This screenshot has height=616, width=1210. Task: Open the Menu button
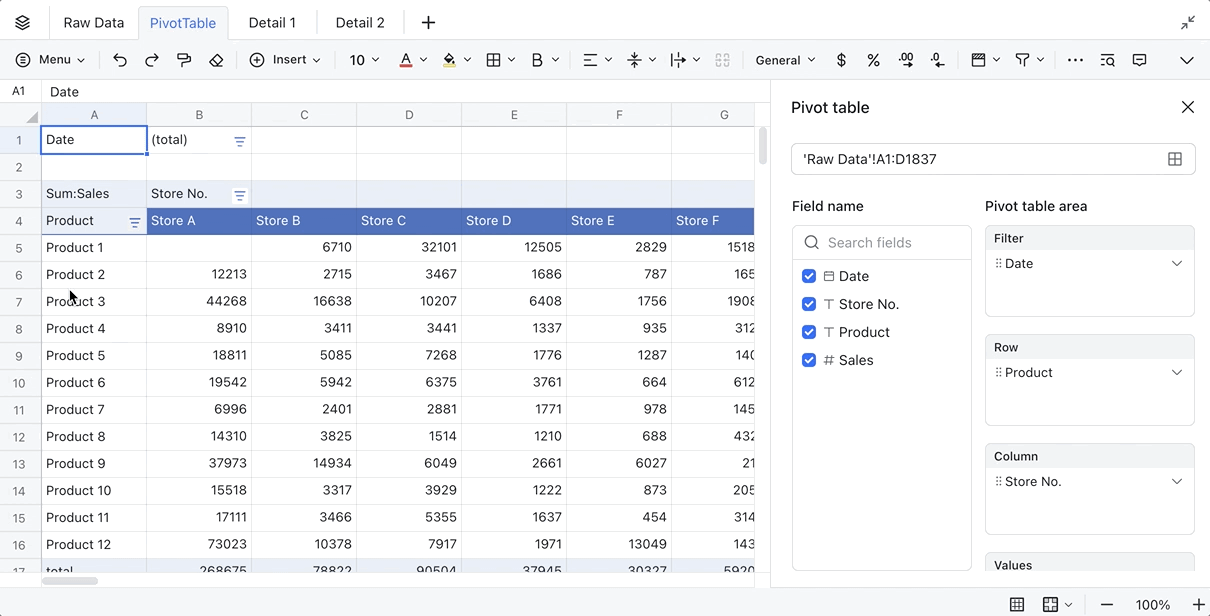[x=50, y=60]
